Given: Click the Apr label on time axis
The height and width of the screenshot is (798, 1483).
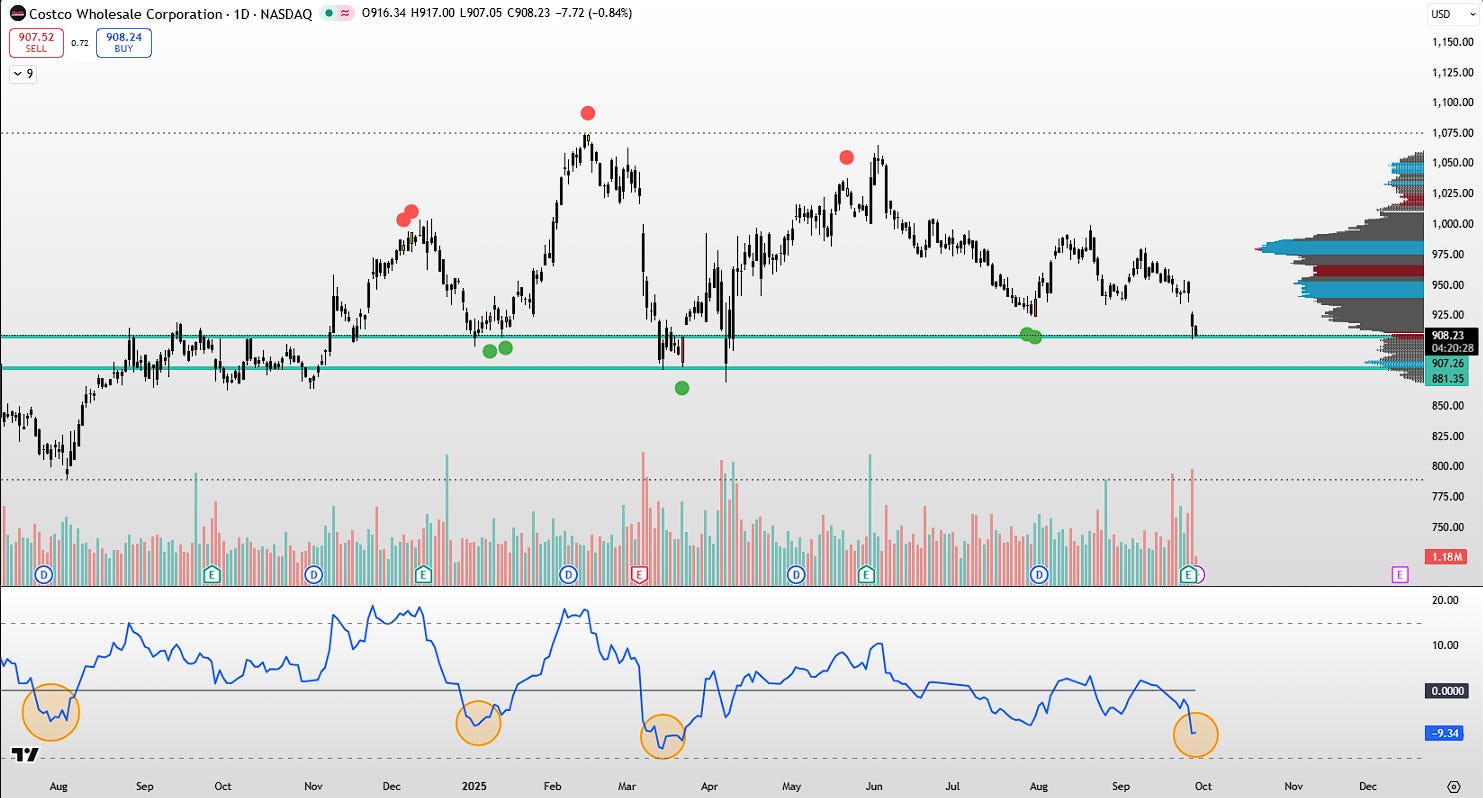Looking at the screenshot, I should click(709, 786).
